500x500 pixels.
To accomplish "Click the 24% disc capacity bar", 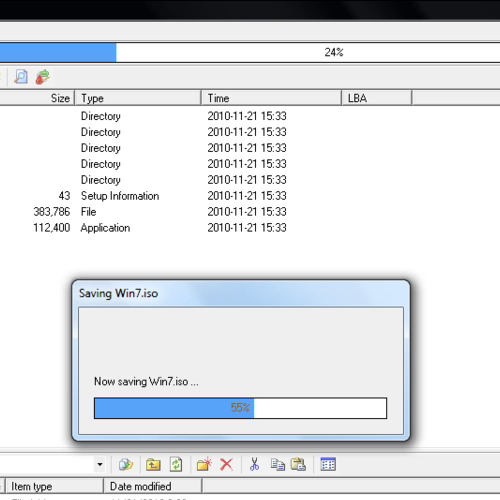I will coord(250,52).
